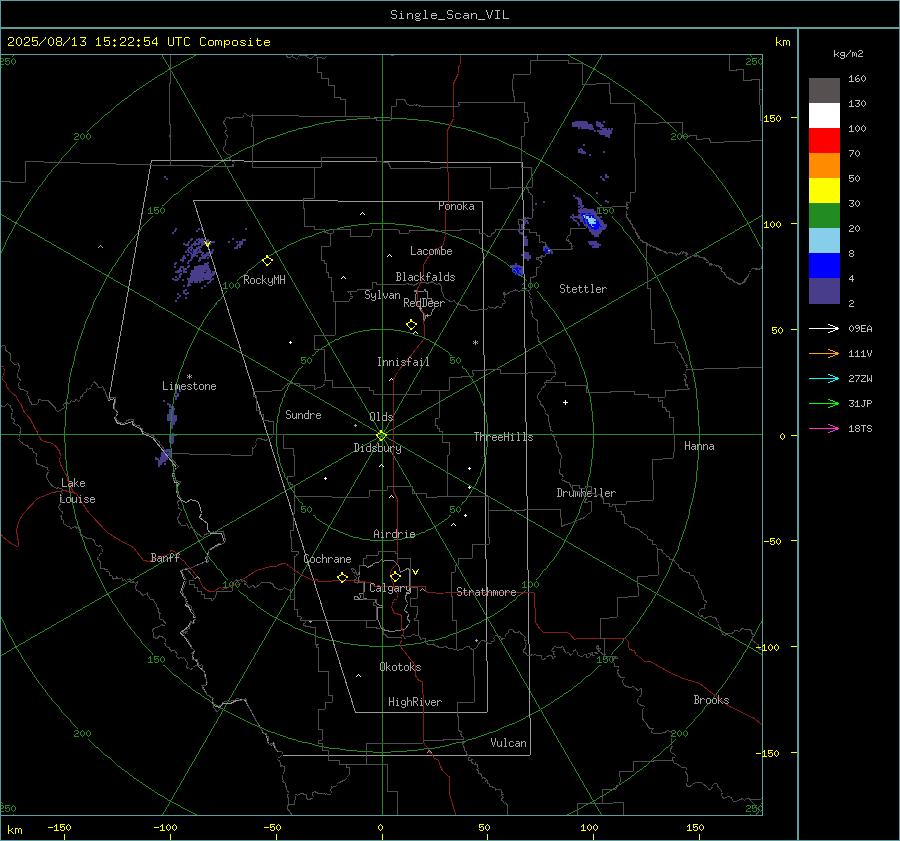This screenshot has height=841, width=900.
Task: Pick the orange 50-70 legend color block
Action: pos(824,165)
